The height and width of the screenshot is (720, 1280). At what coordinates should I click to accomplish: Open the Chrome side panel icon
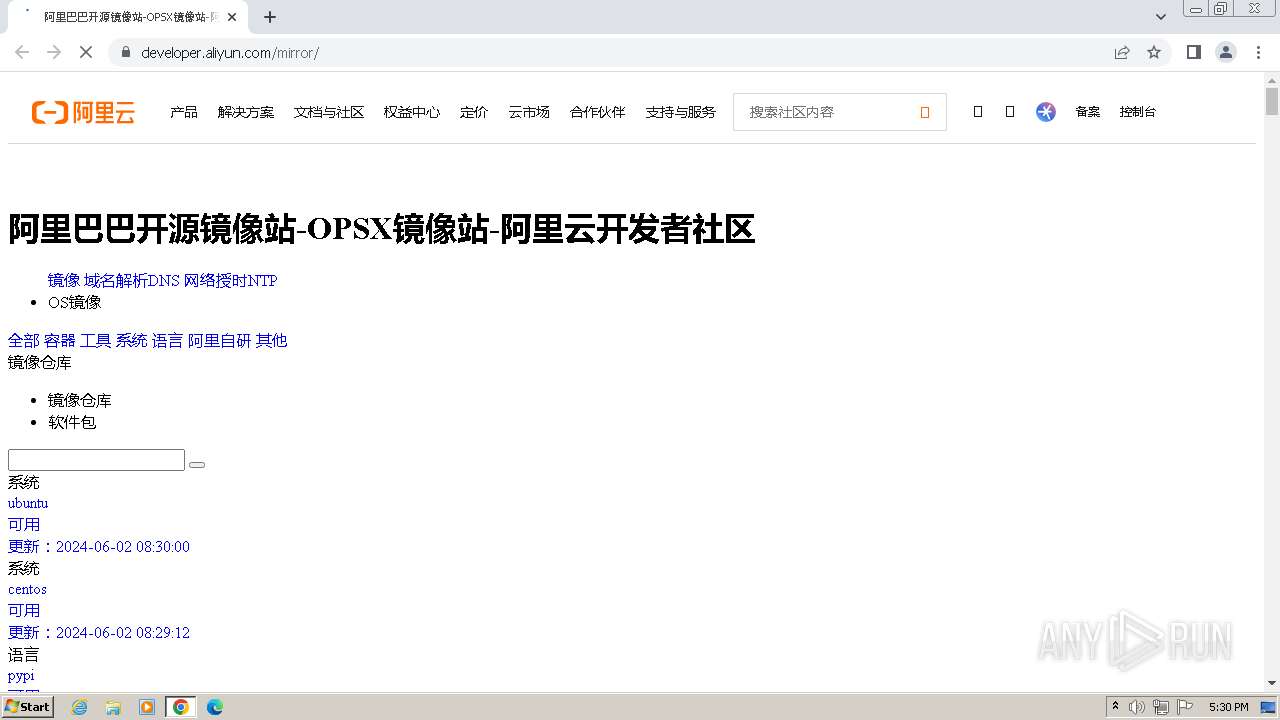(x=1194, y=52)
